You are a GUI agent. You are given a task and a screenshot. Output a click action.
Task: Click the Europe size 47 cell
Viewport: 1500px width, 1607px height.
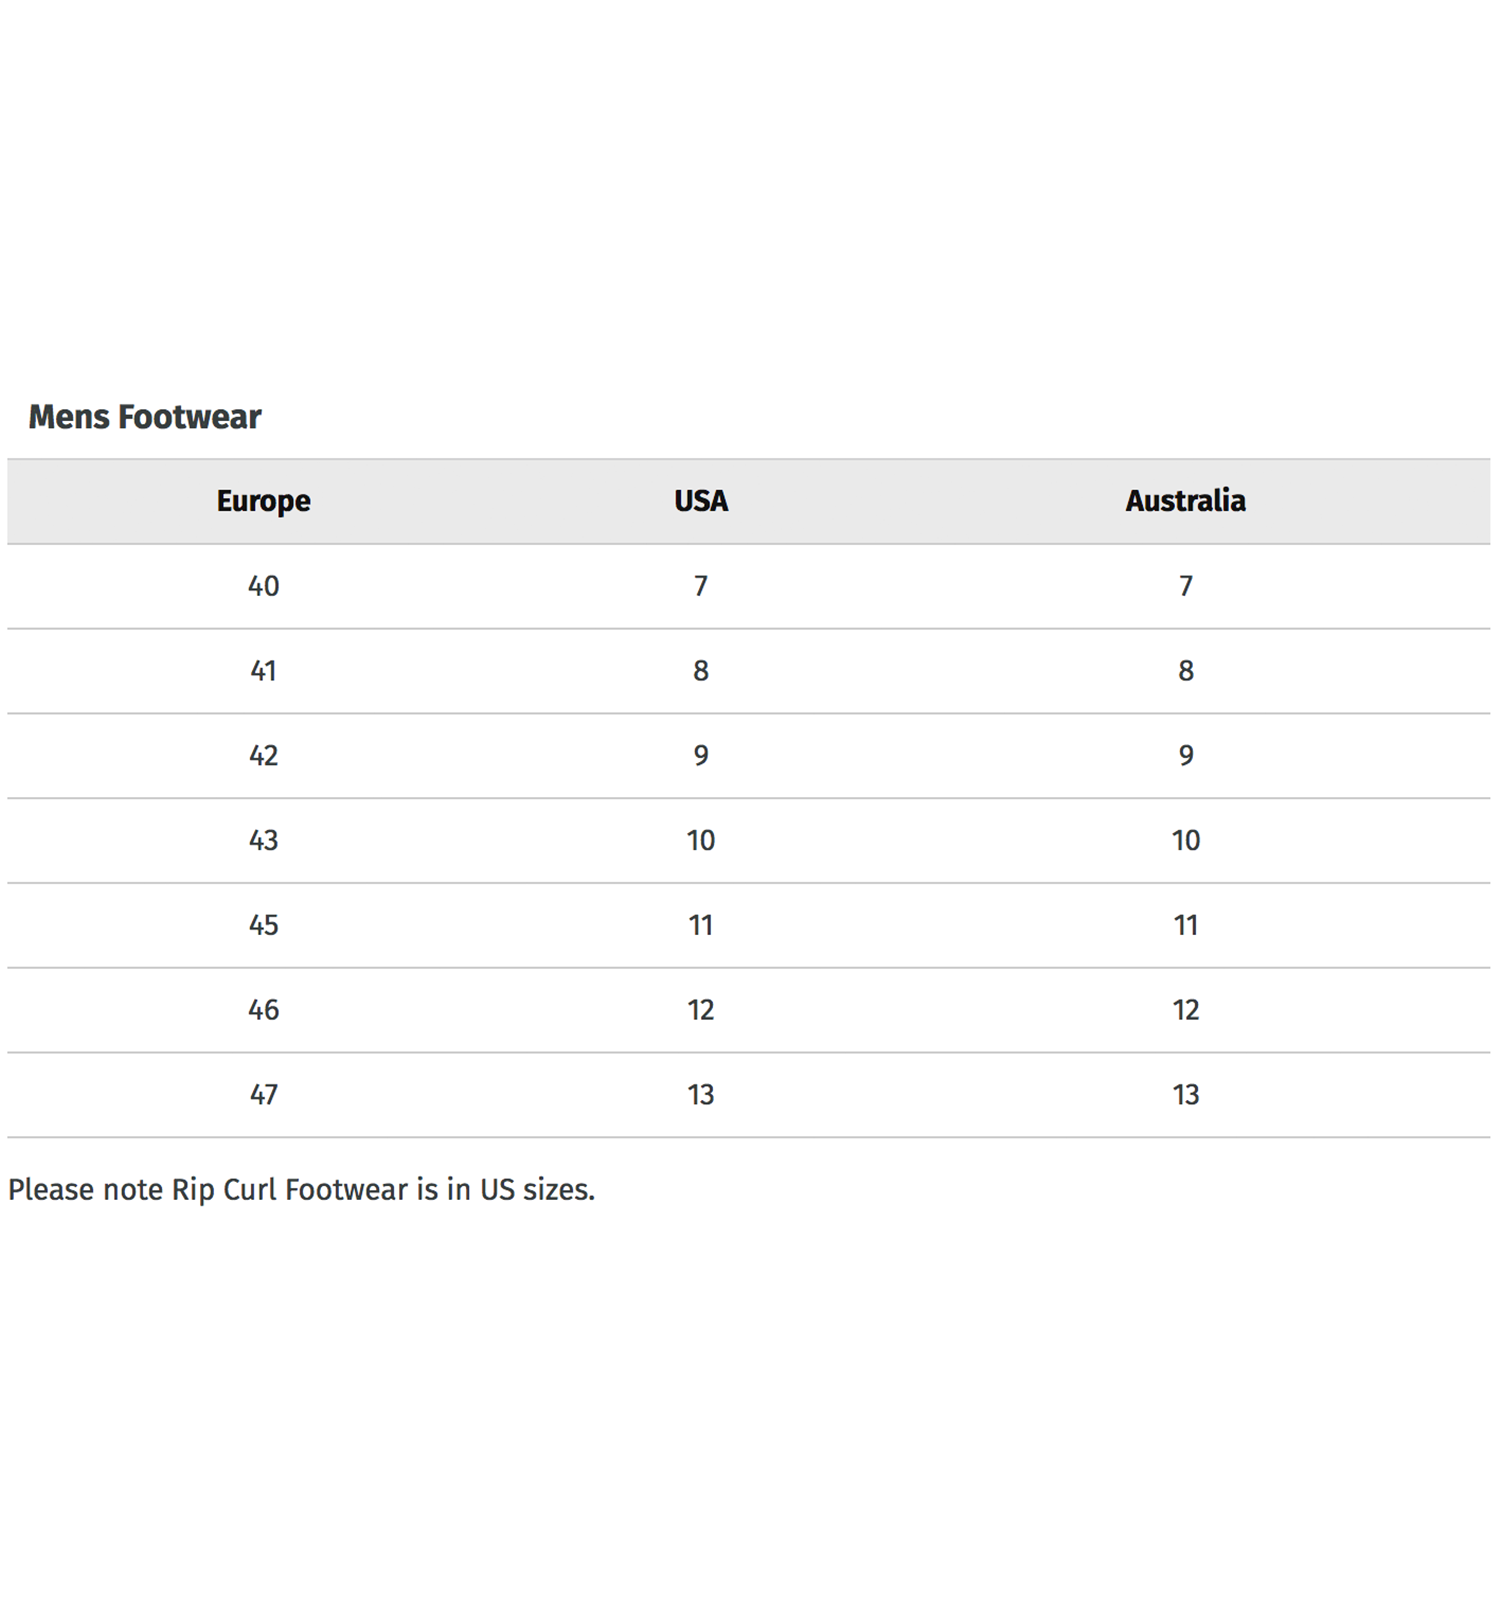tap(264, 1095)
